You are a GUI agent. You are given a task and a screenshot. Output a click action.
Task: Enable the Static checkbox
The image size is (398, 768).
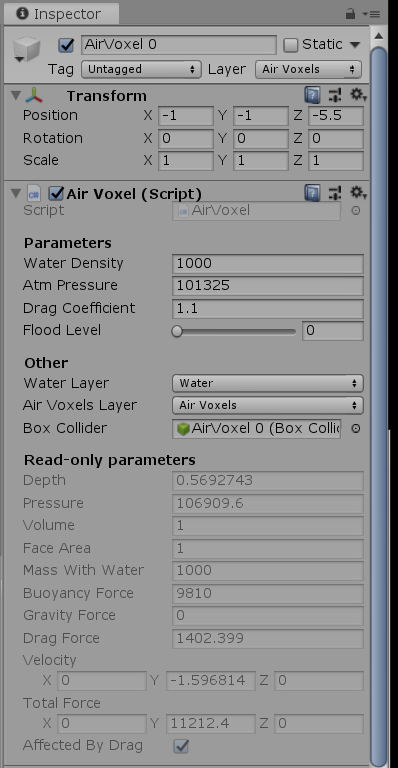[x=291, y=45]
